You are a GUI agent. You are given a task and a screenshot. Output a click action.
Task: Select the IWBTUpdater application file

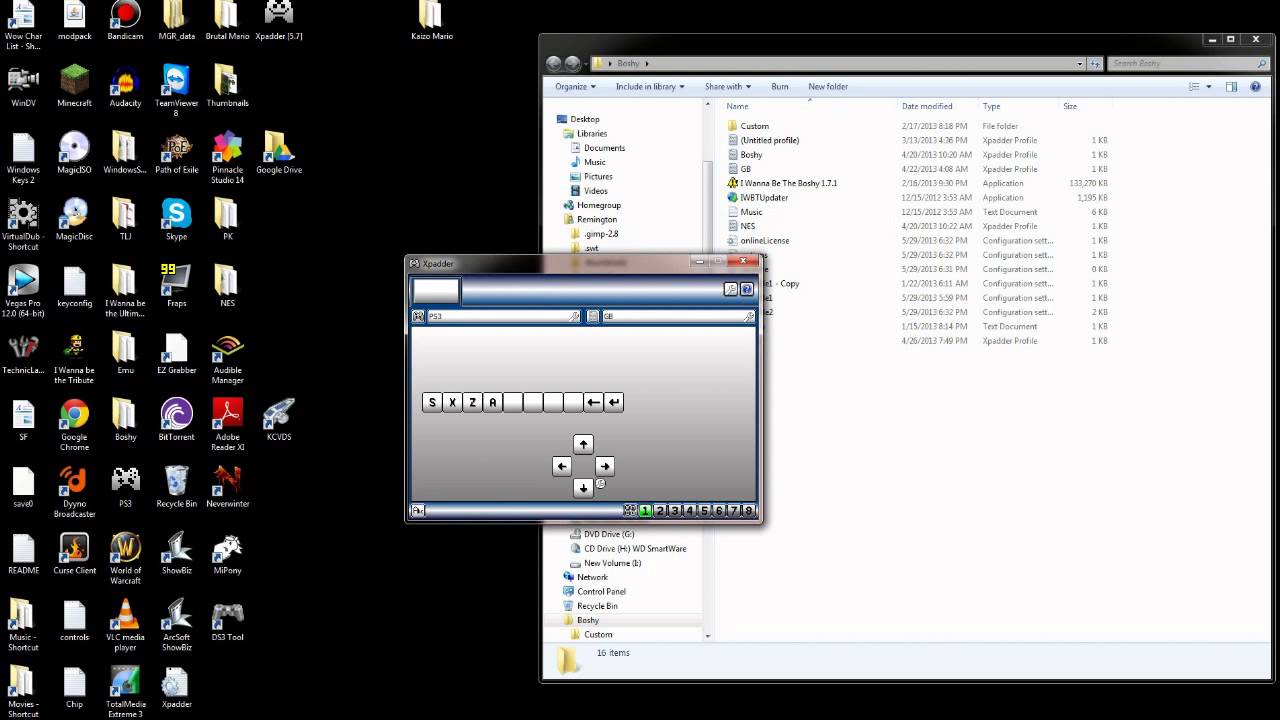point(764,198)
